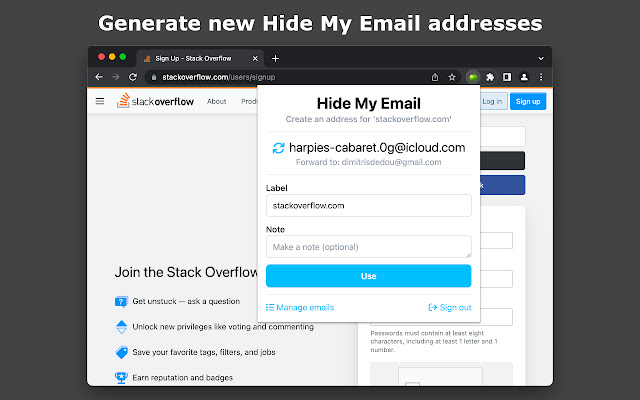This screenshot has height=400, width=640.
Task: Click the Sign out link
Action: pos(450,307)
